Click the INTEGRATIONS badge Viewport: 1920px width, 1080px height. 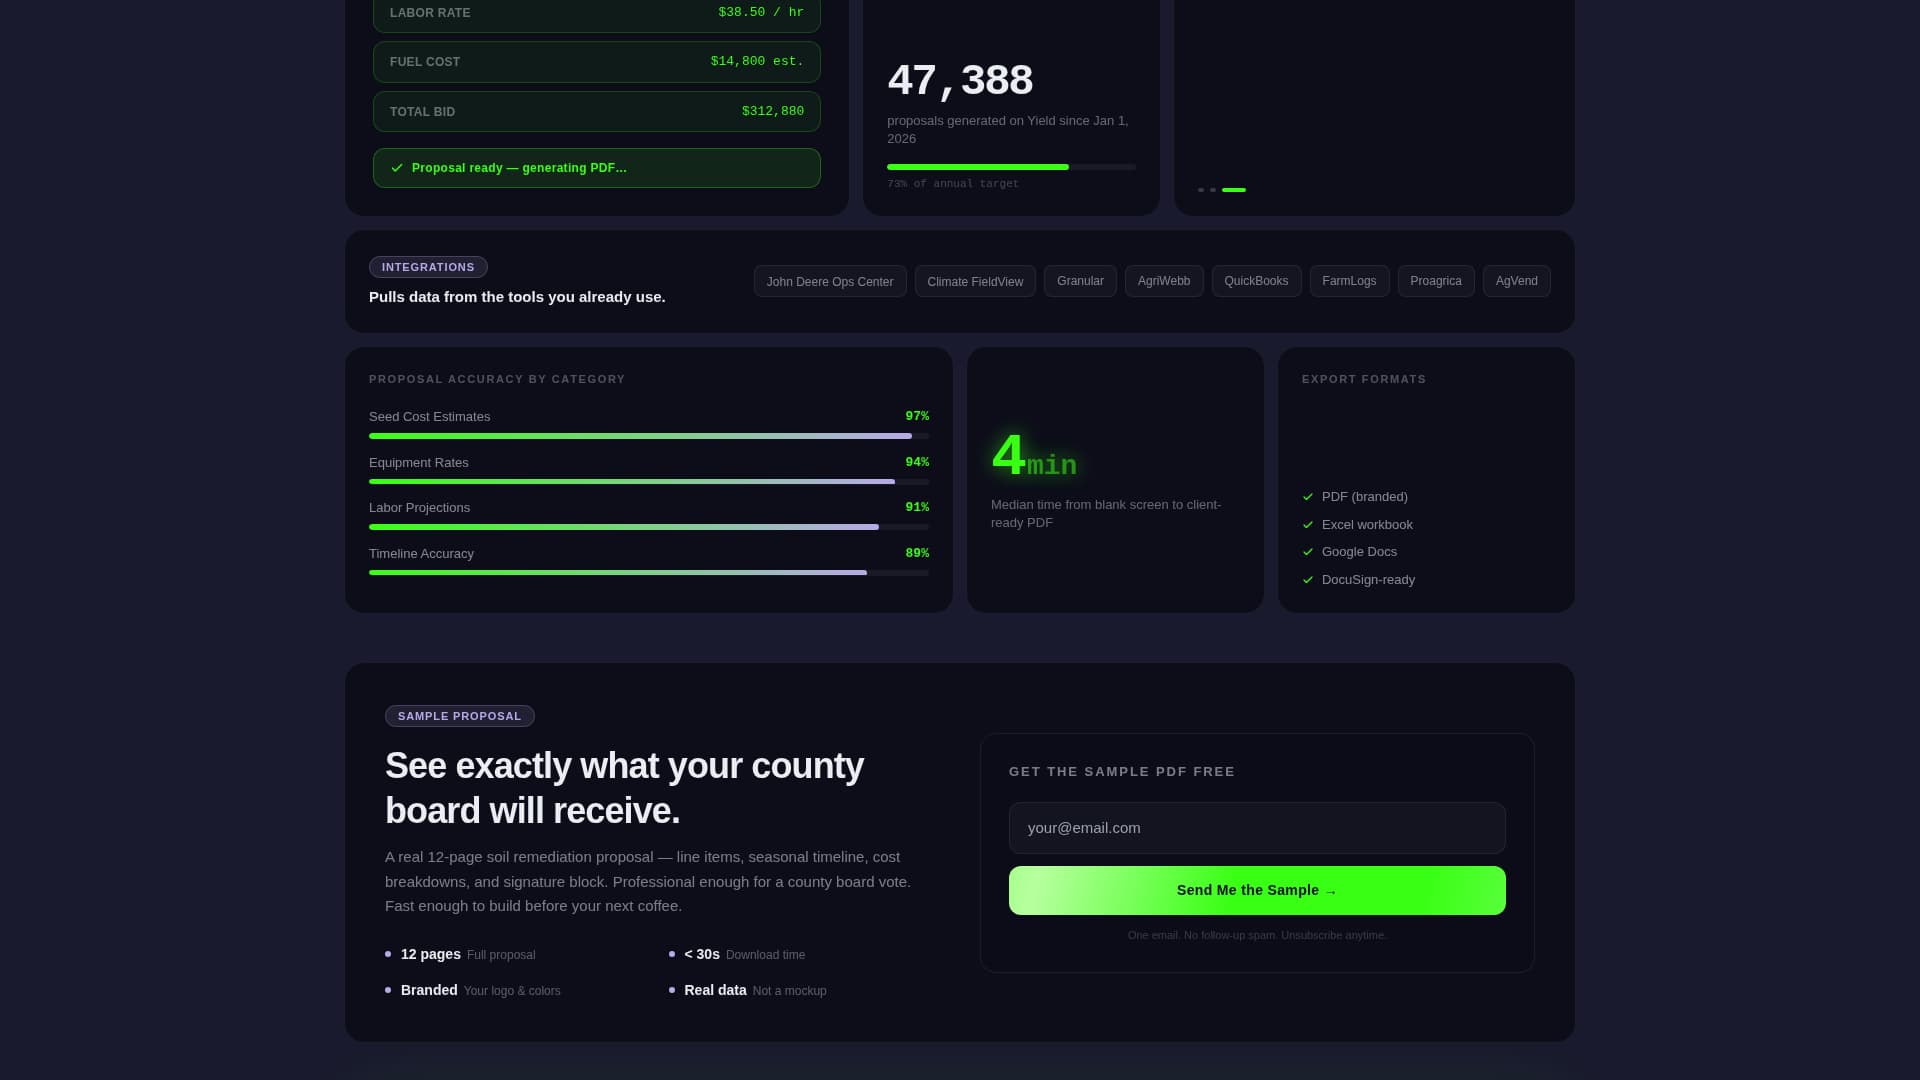tap(428, 267)
